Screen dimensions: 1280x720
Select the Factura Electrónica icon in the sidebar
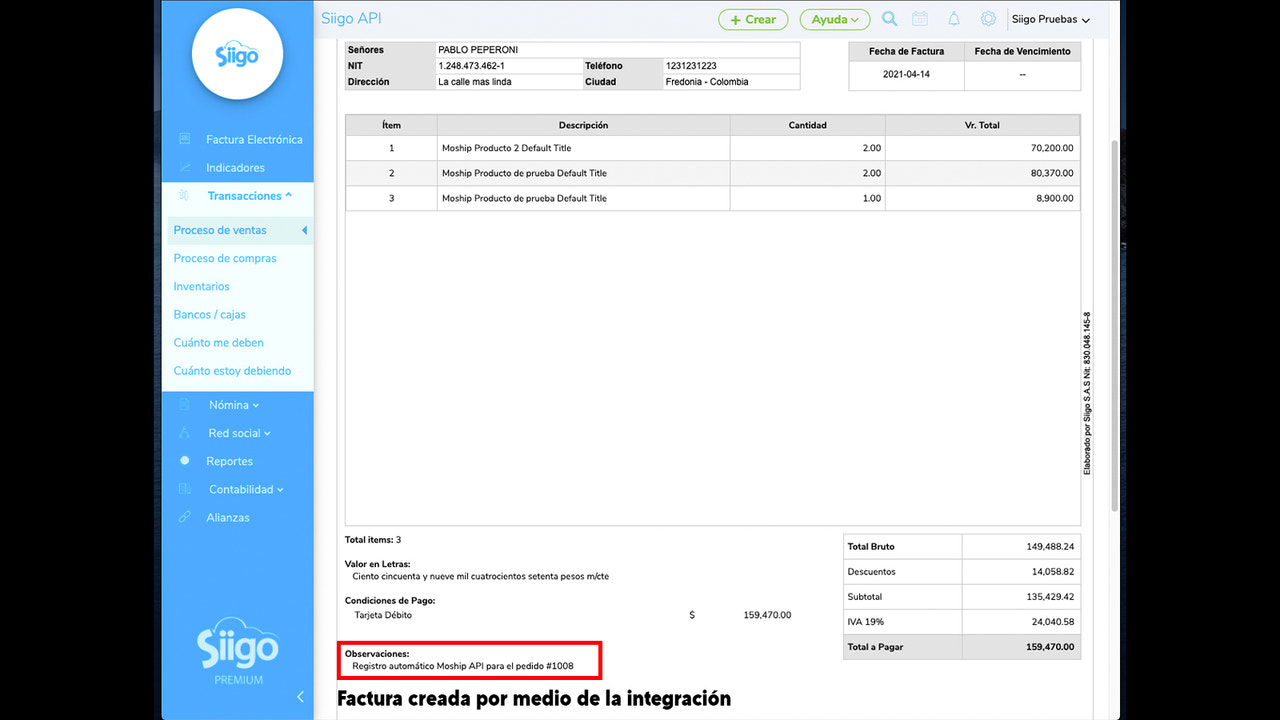click(184, 139)
